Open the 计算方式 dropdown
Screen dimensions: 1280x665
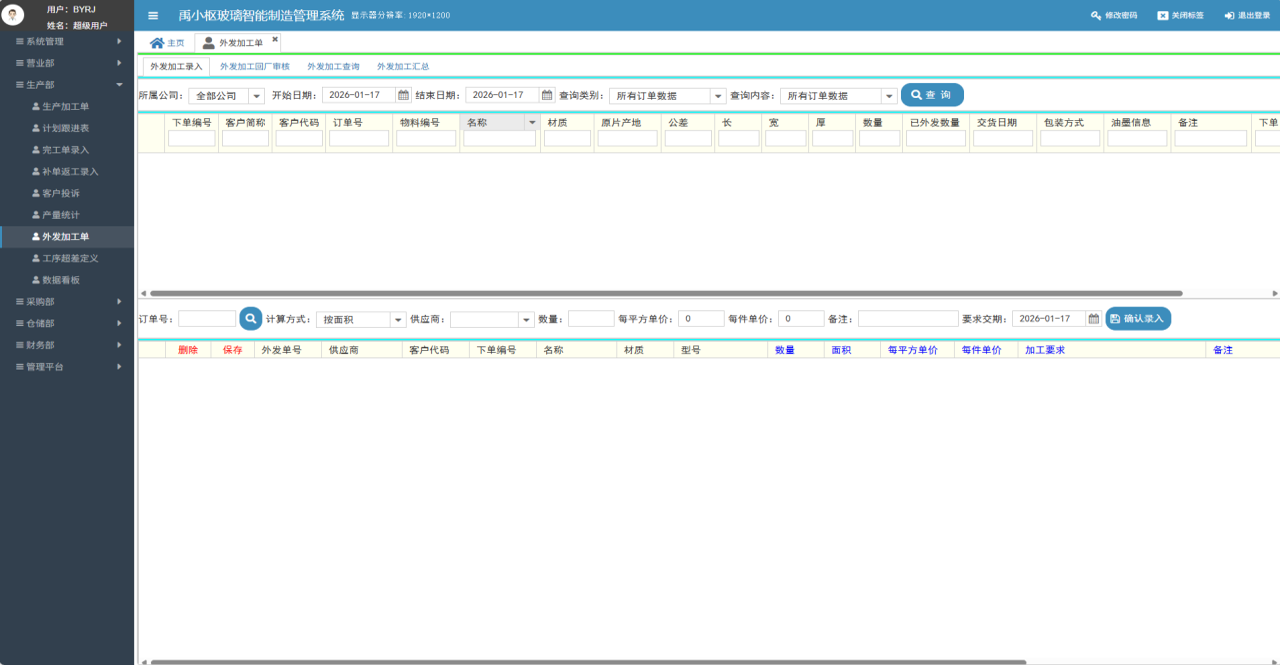pyautogui.click(x=397, y=320)
